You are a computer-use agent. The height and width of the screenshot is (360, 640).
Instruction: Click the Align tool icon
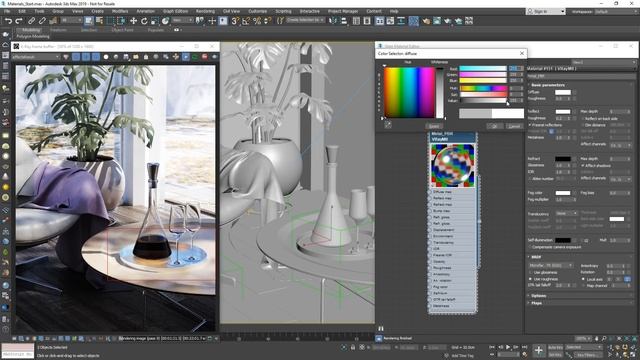(343, 21)
